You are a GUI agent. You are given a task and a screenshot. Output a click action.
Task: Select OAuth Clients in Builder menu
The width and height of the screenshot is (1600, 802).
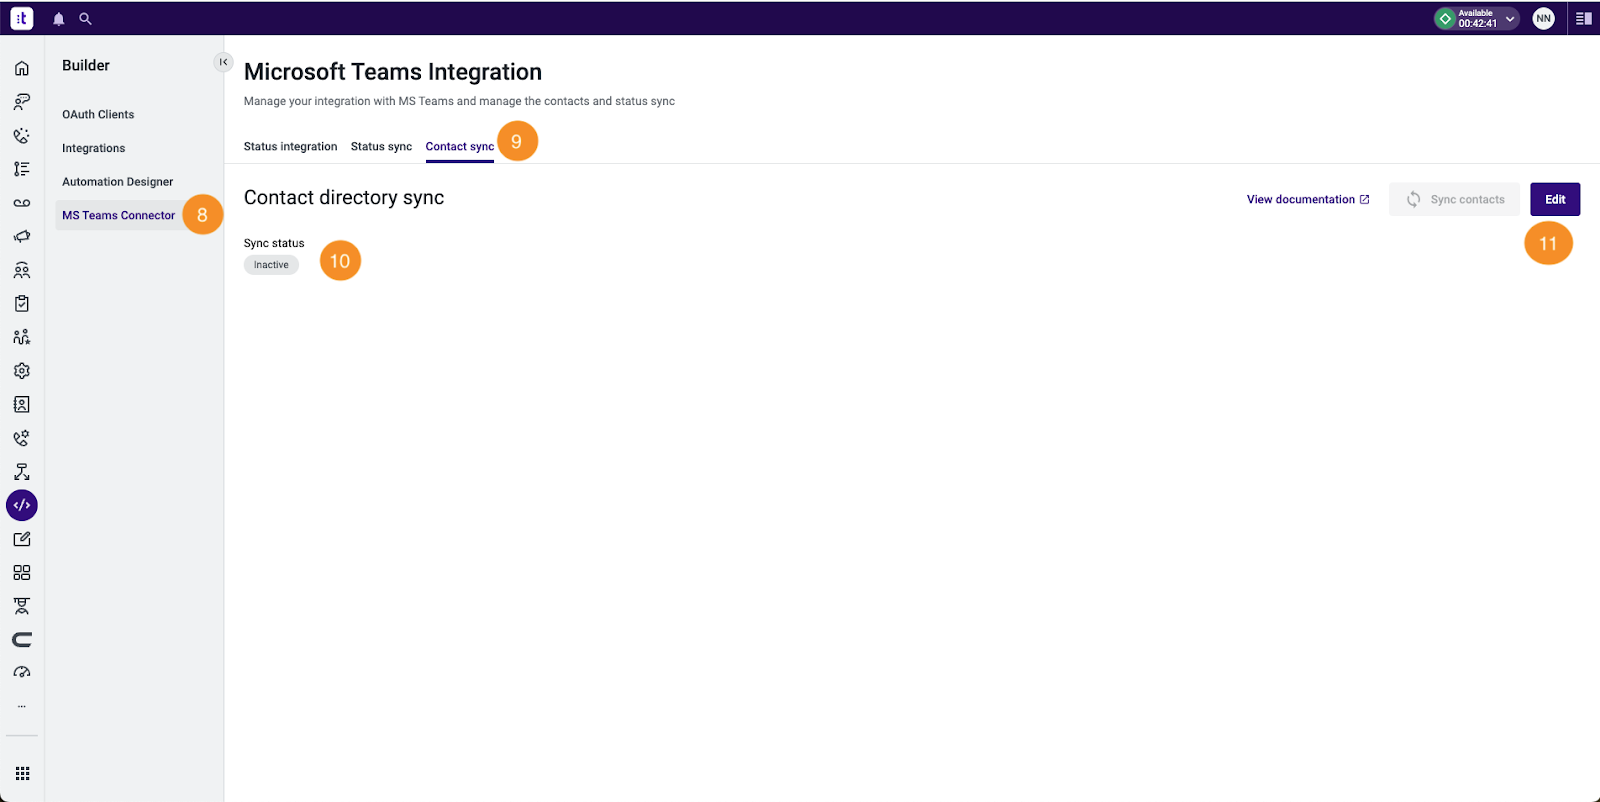(x=98, y=114)
